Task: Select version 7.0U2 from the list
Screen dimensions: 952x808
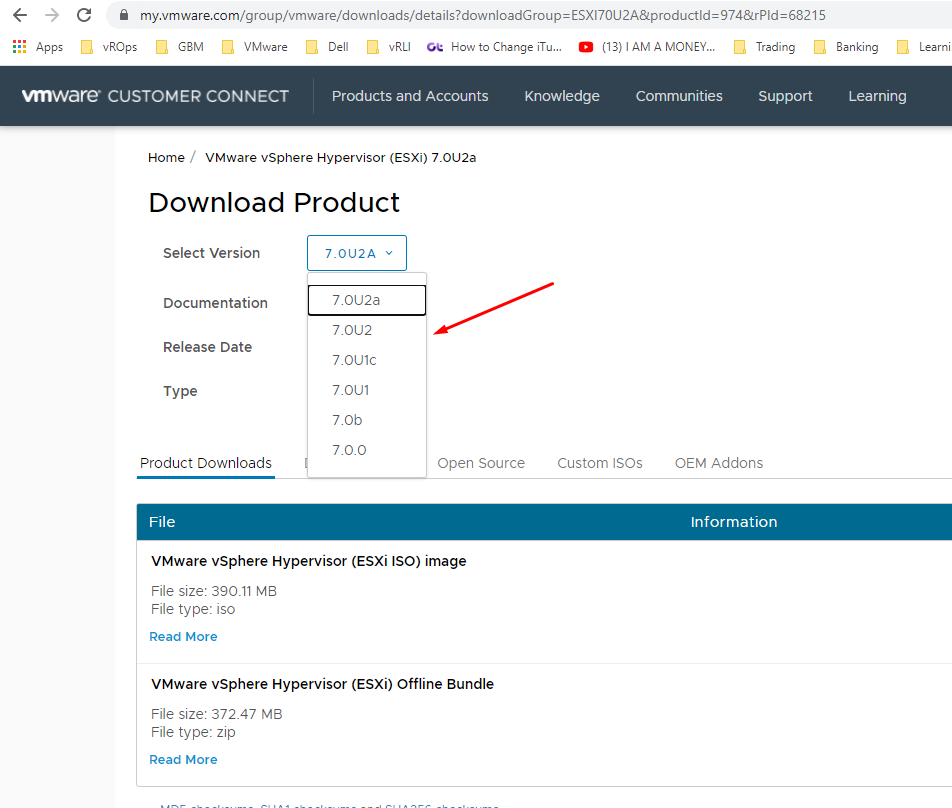Action: coord(367,330)
